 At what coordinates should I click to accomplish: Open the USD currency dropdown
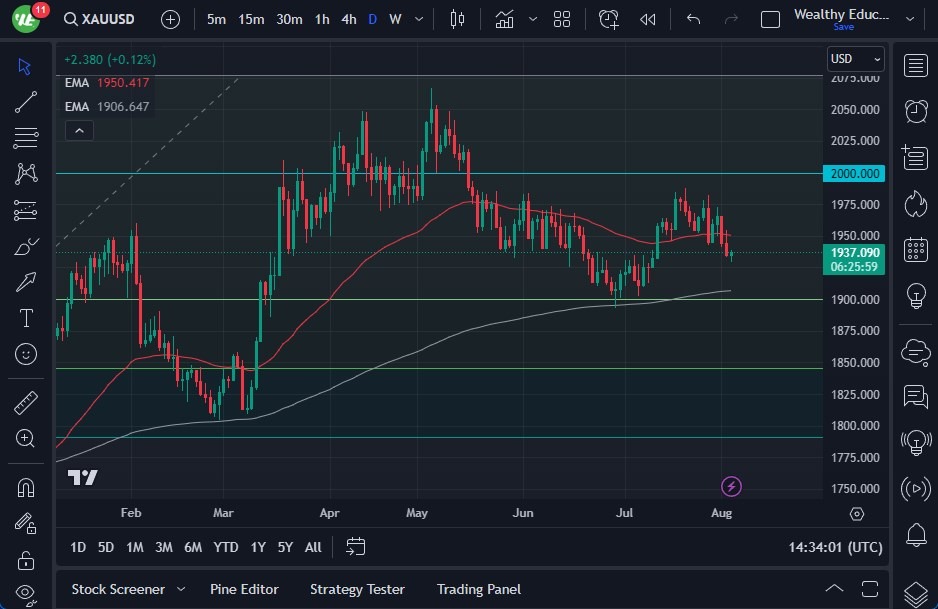(856, 59)
